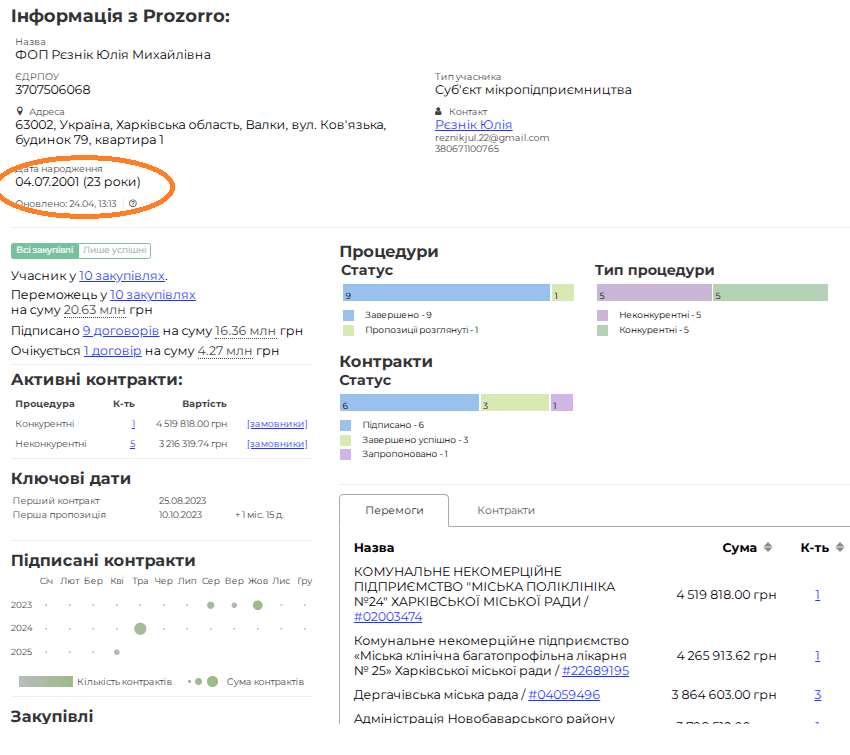Viewport: 850px width, 755px height.
Task: Switch filter to Лише успішні
Action: tap(115, 251)
